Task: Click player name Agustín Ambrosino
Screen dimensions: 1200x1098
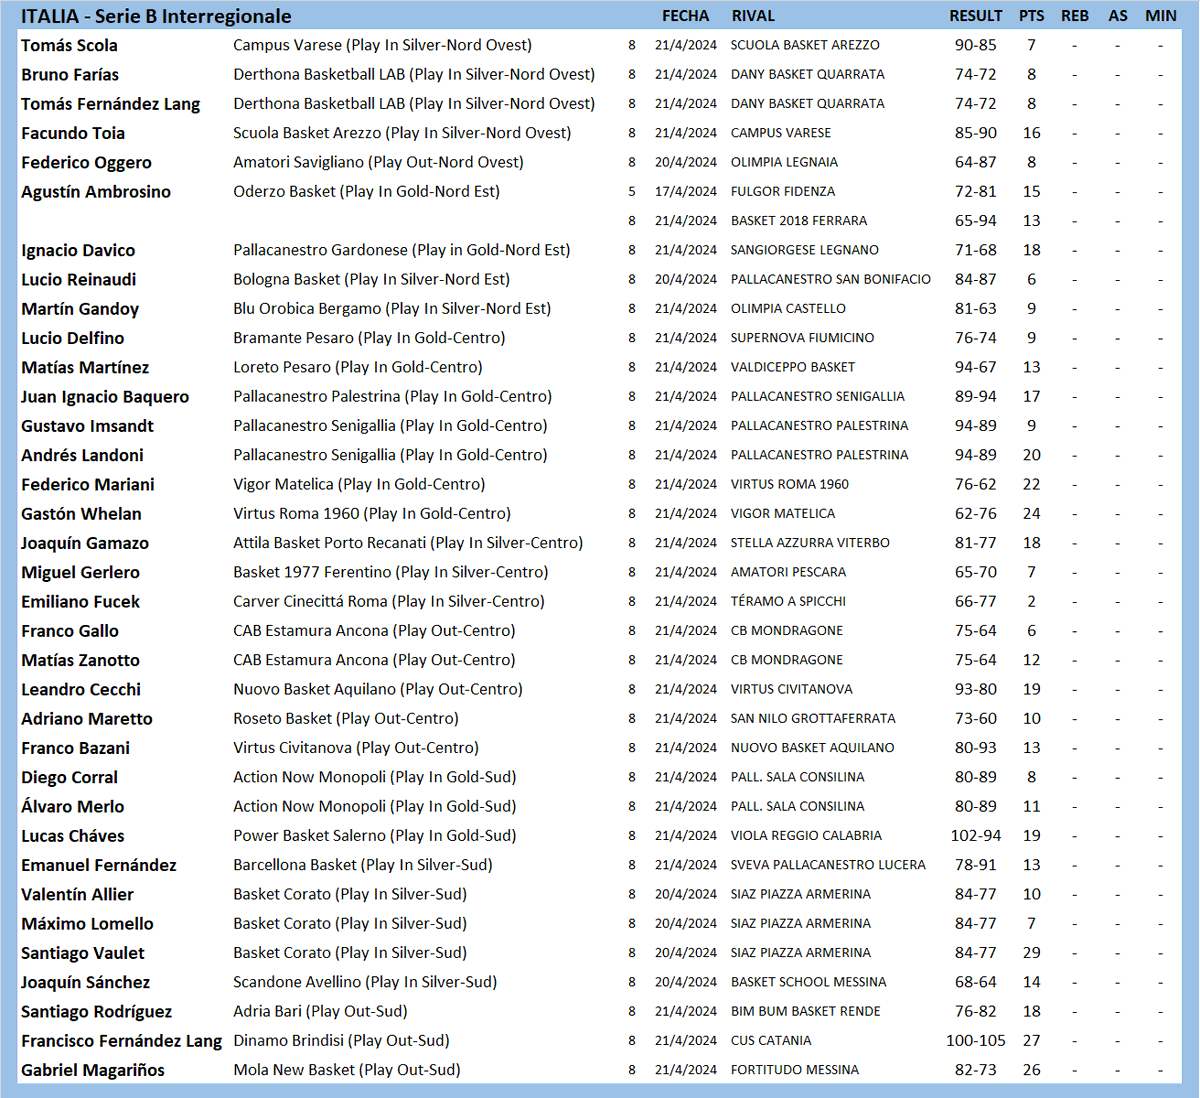Action: 96,192
